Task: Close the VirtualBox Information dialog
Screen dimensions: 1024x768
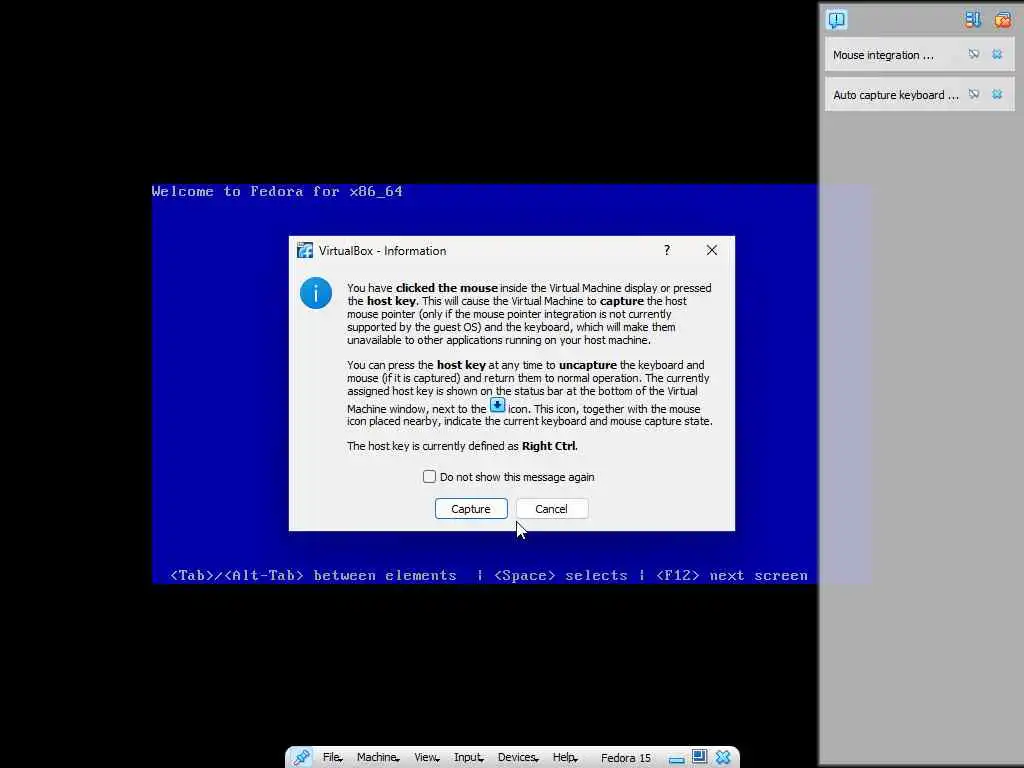Action: [712, 250]
